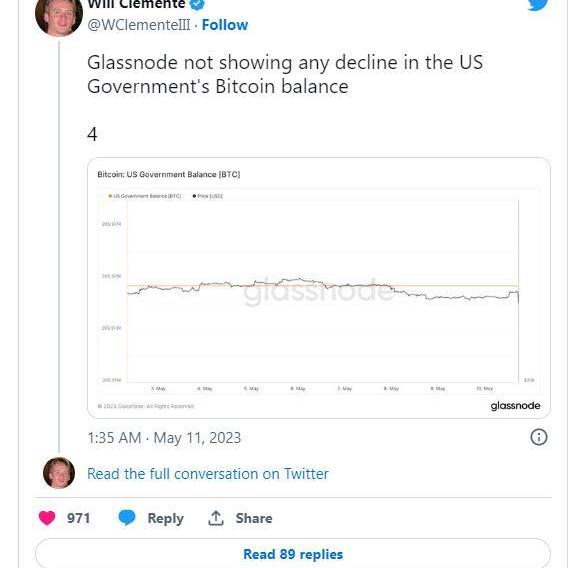Like the tweet with the pink heart
Image resolution: width=586 pixels, height=568 pixels.
pyautogui.click(x=47, y=518)
